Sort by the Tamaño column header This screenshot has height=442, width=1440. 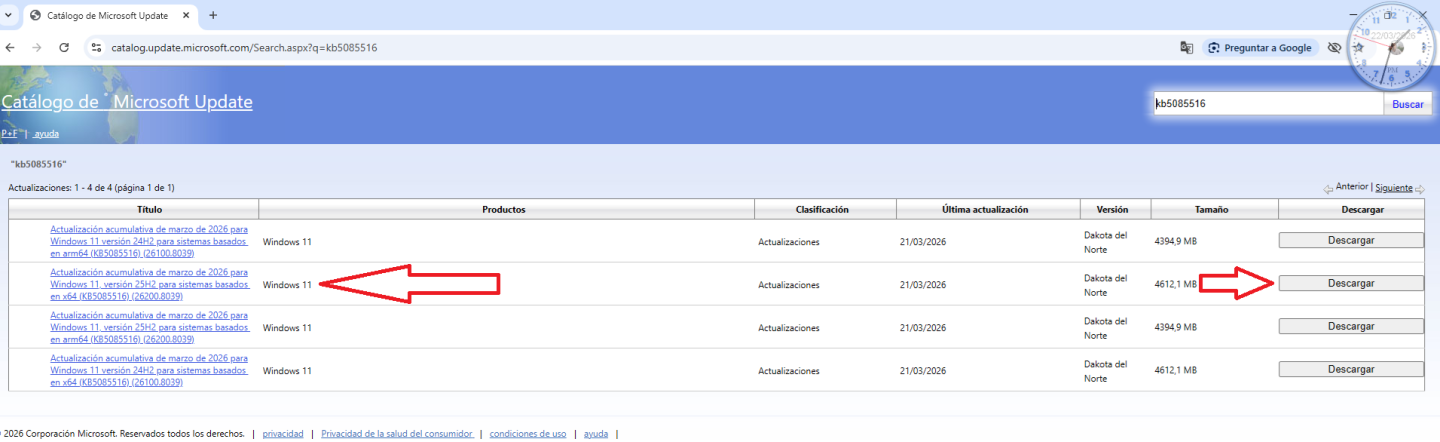(x=1214, y=209)
